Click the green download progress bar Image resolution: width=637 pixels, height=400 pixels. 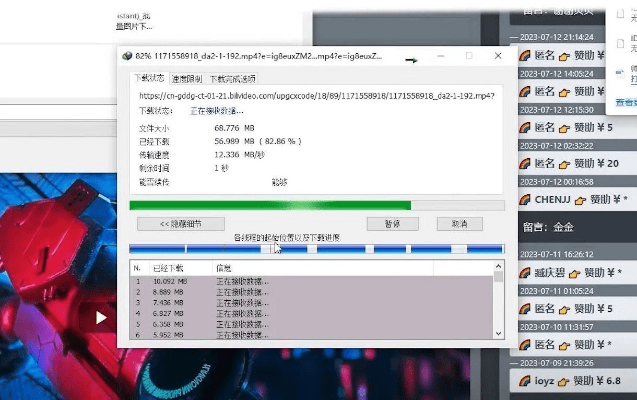317,205
